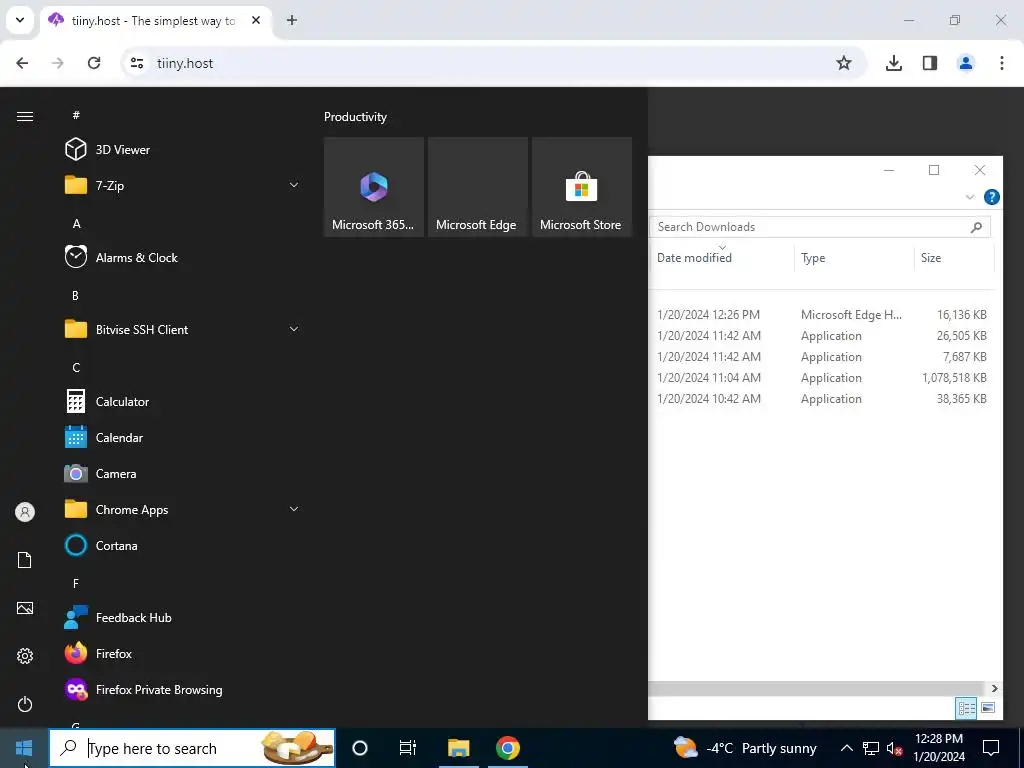This screenshot has height=768, width=1024.
Task: Open the Microsoft Store tile
Action: (582, 187)
